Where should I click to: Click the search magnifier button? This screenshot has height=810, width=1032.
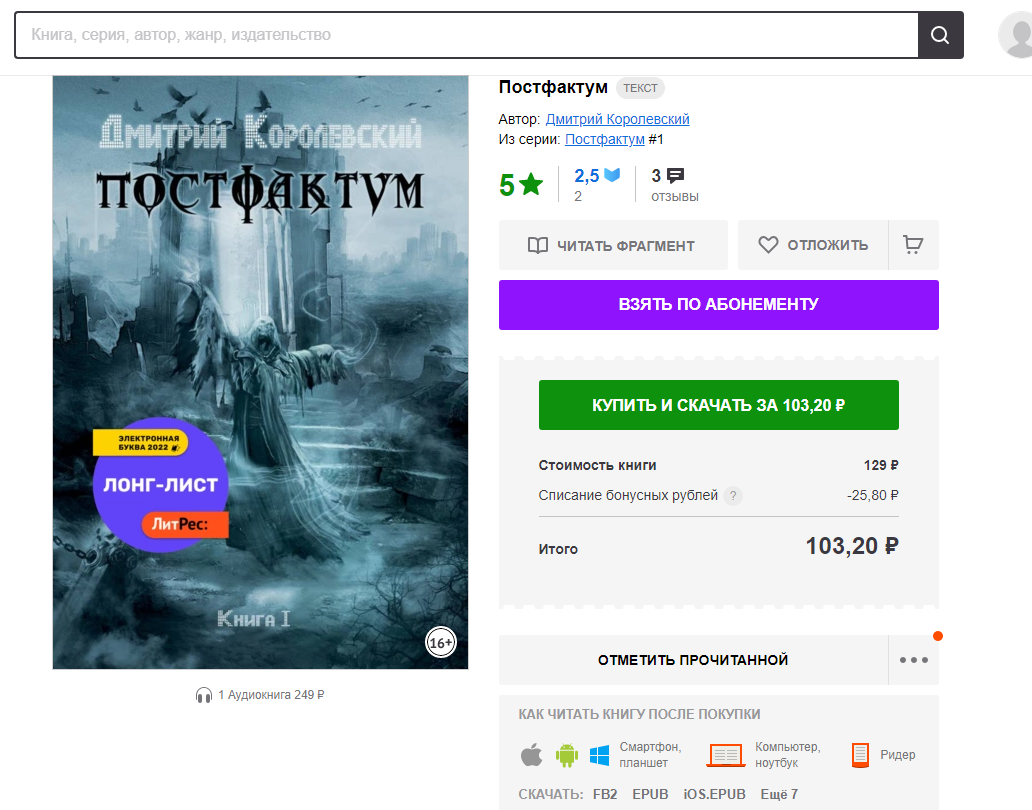tap(941, 35)
